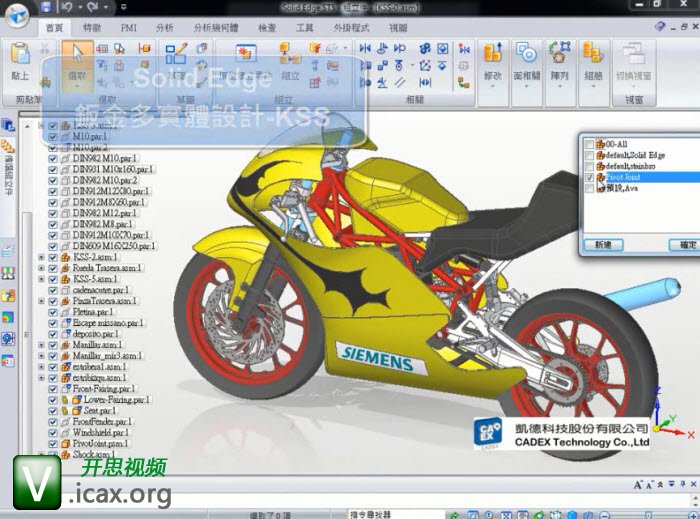Screen dimensions: 700x519
Task: Expand the estriberaI.asm:1 node
Action: 41,367
